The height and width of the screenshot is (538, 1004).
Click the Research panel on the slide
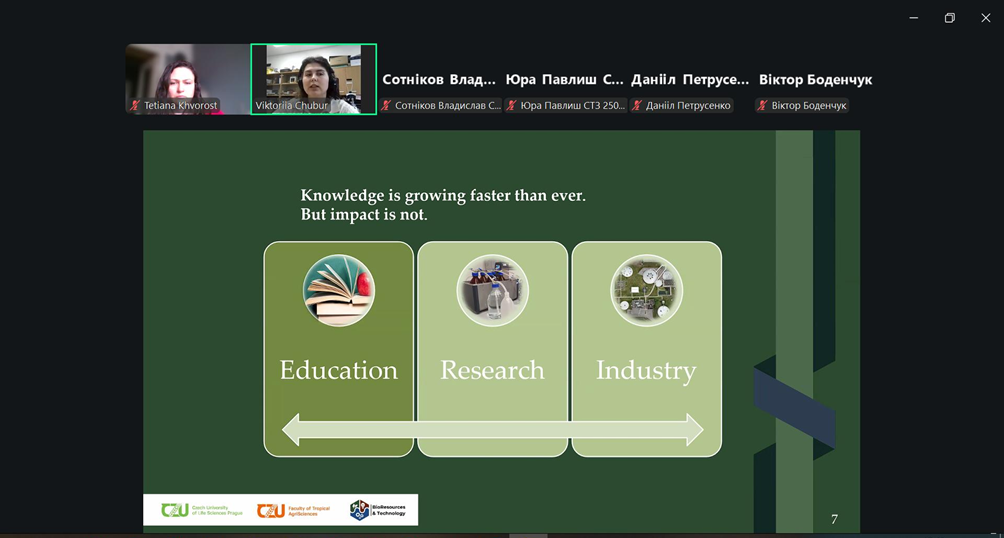click(493, 370)
